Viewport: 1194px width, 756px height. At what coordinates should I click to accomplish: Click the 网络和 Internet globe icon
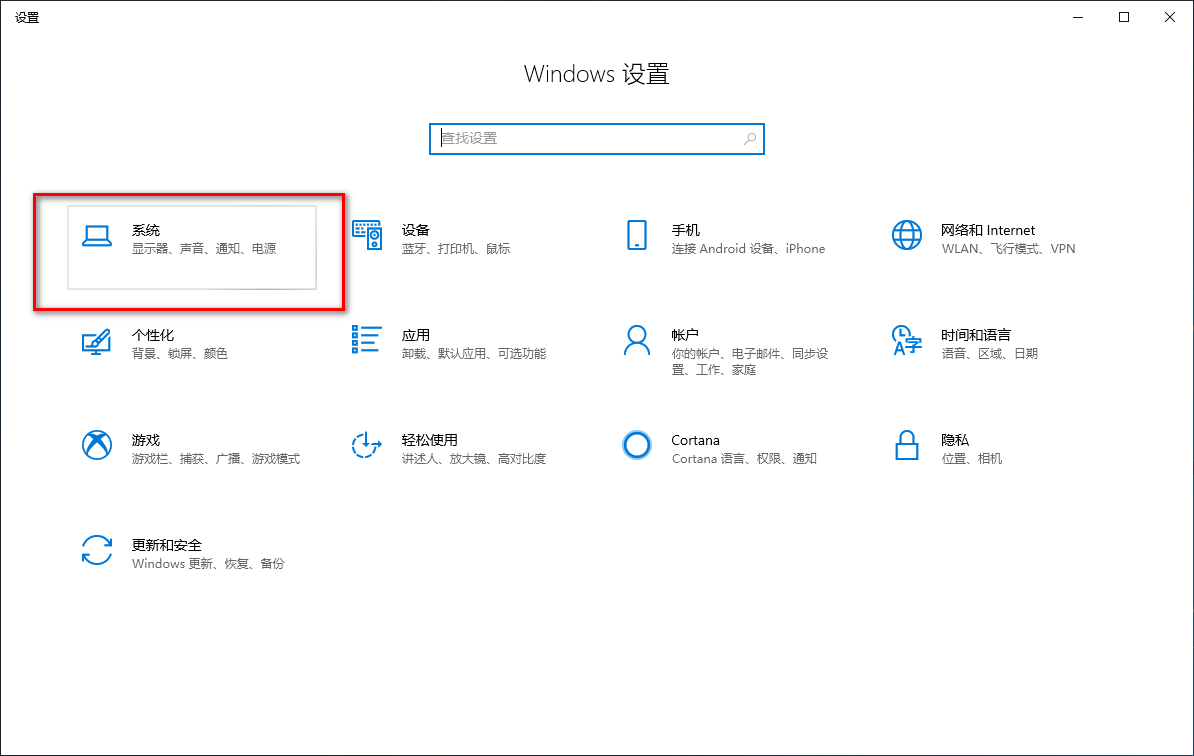coord(907,235)
